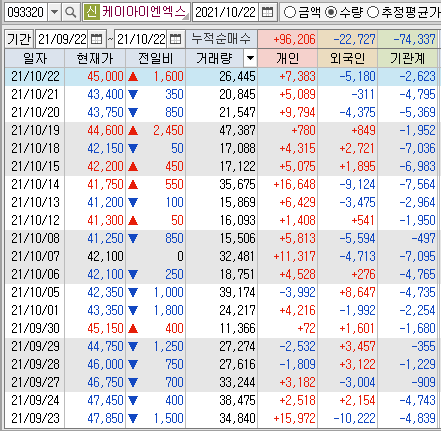This screenshot has width=441, height=431.
Task: Click the stock name 케이아이엔엑스
Action: coord(144,12)
